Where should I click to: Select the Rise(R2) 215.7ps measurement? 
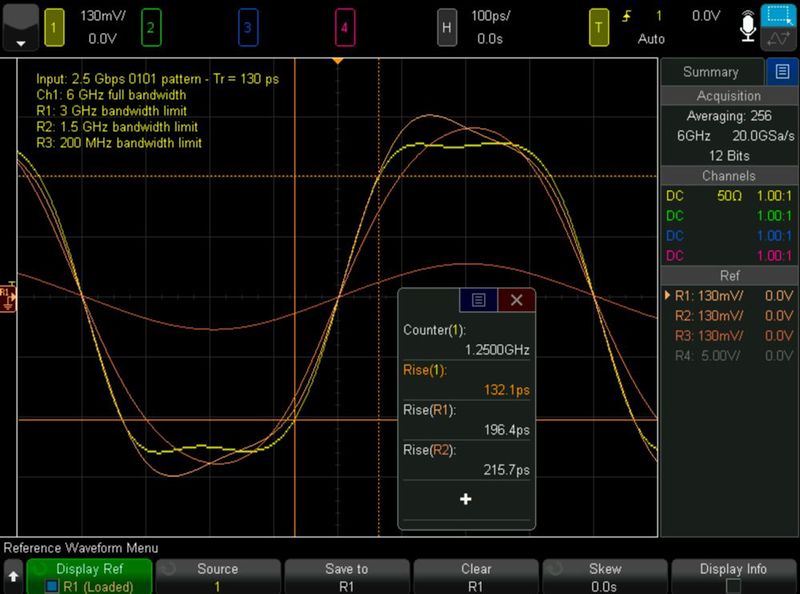(466, 460)
